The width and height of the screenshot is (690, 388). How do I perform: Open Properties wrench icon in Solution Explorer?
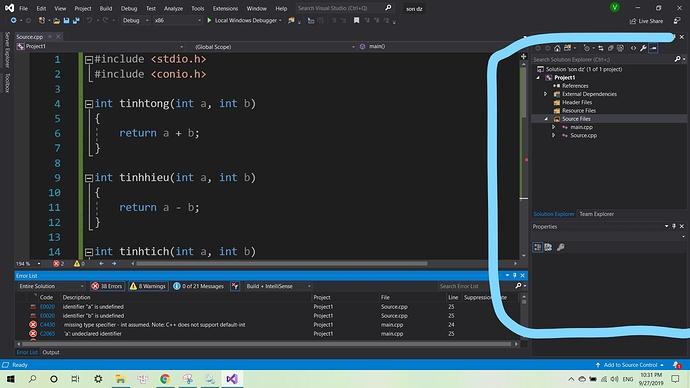(643, 48)
